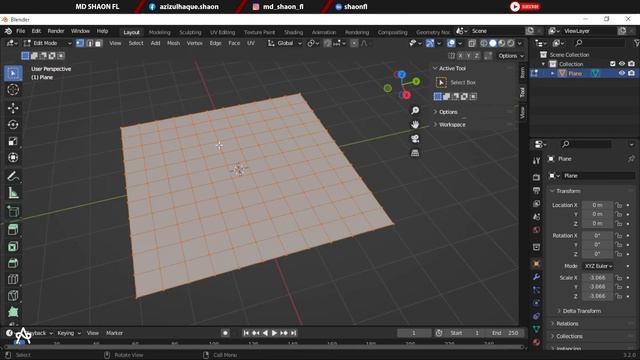Viewport: 640px width, 360px height.
Task: Open the Keying popover in timeline
Action: 69,333
